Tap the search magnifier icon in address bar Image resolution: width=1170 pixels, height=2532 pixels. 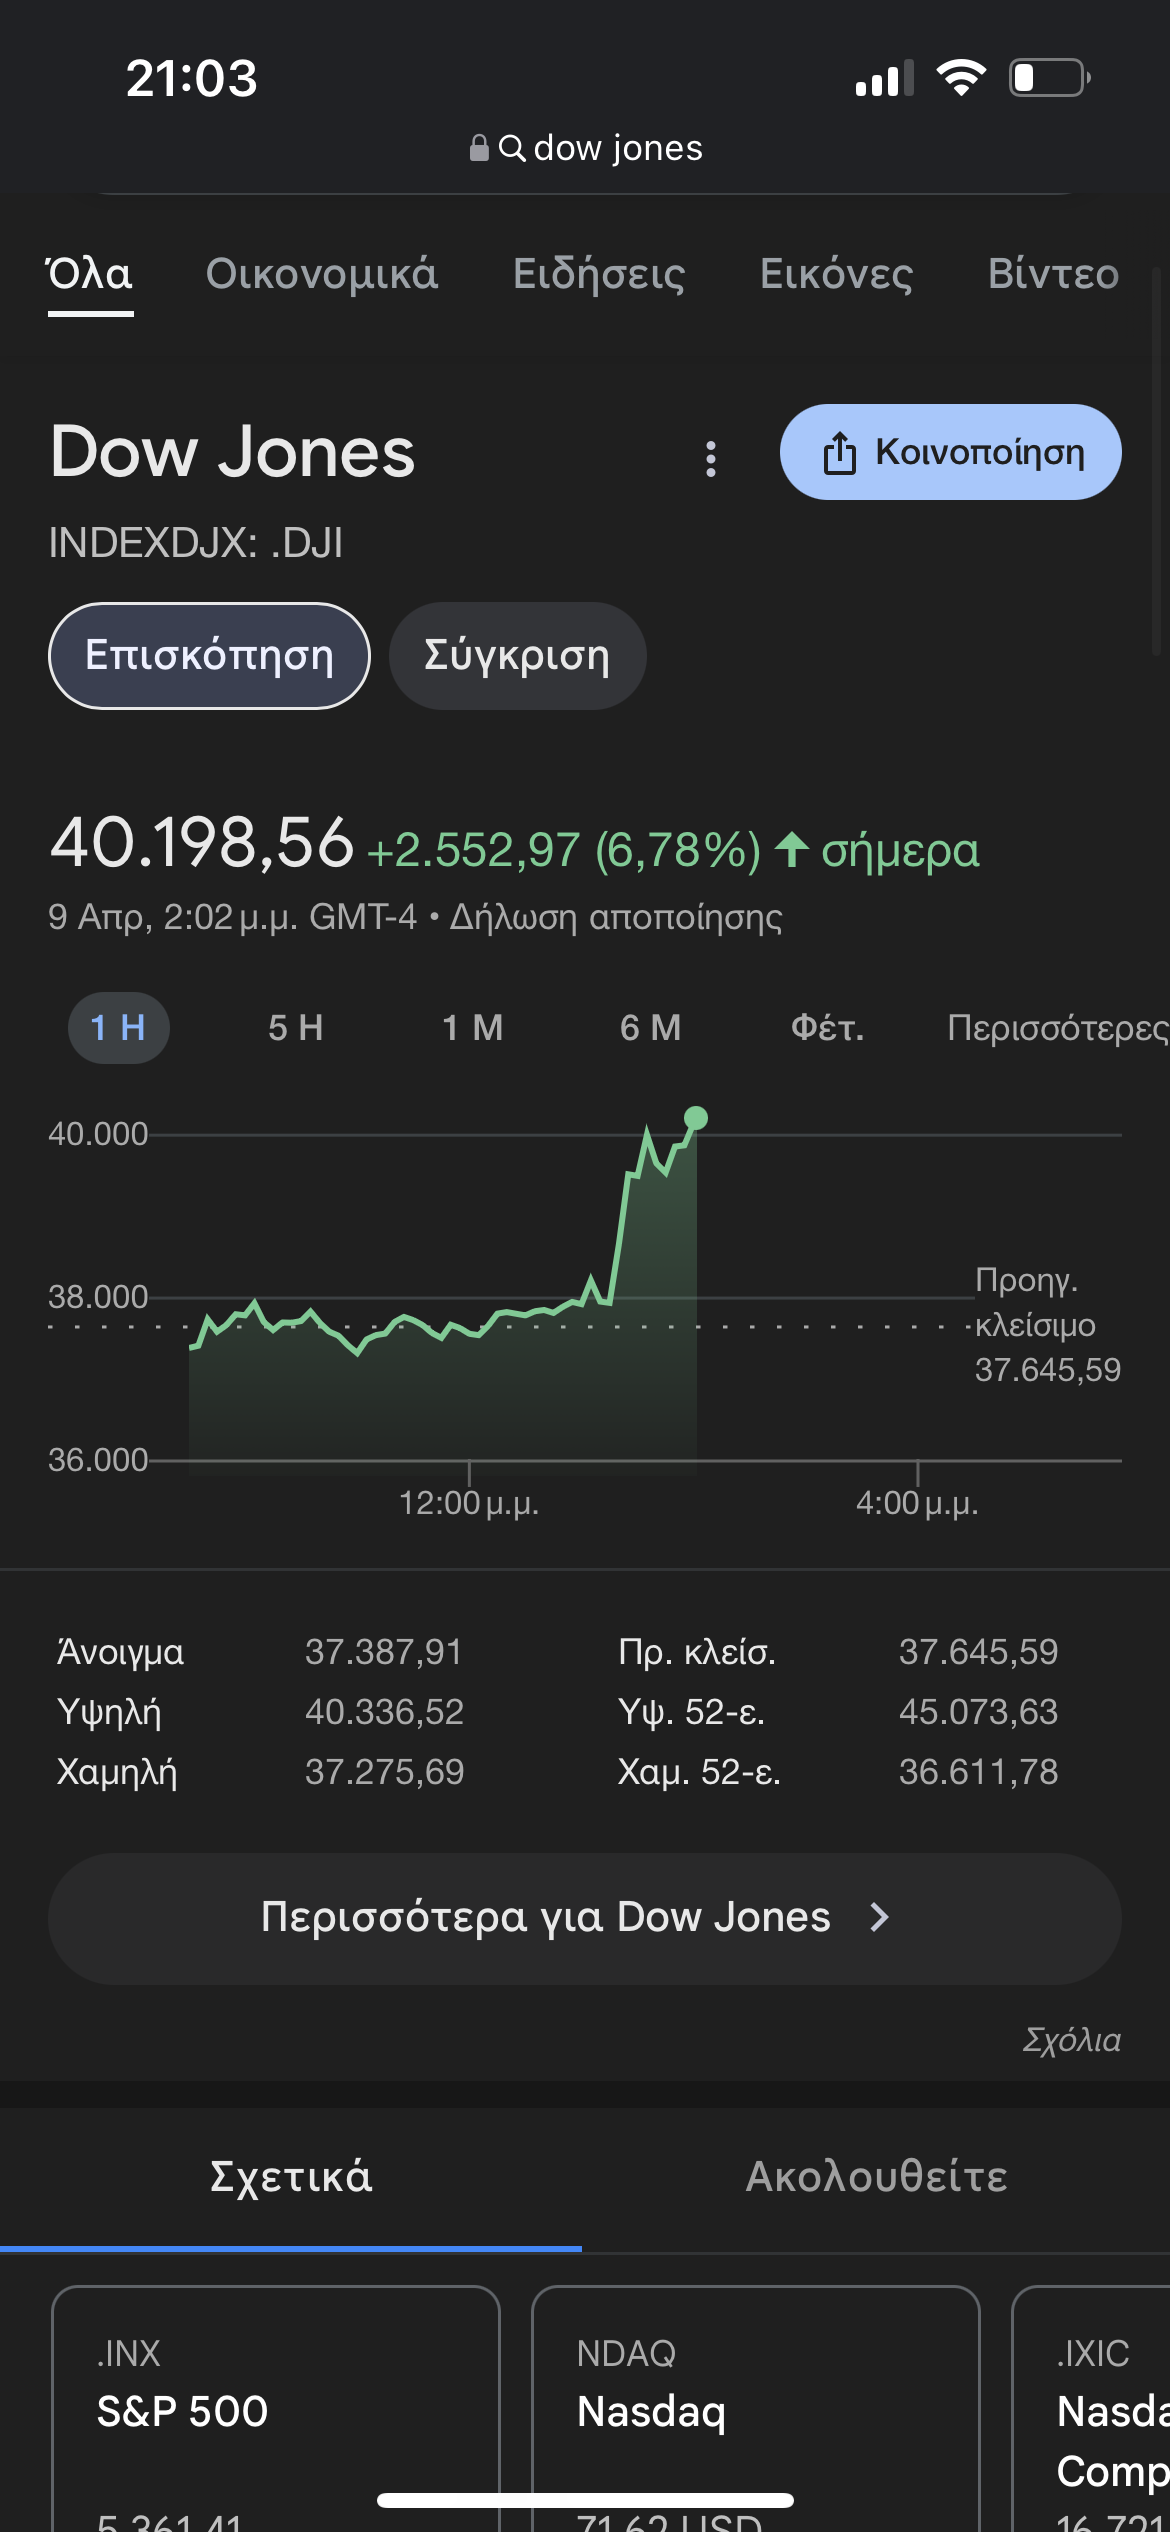coord(512,148)
